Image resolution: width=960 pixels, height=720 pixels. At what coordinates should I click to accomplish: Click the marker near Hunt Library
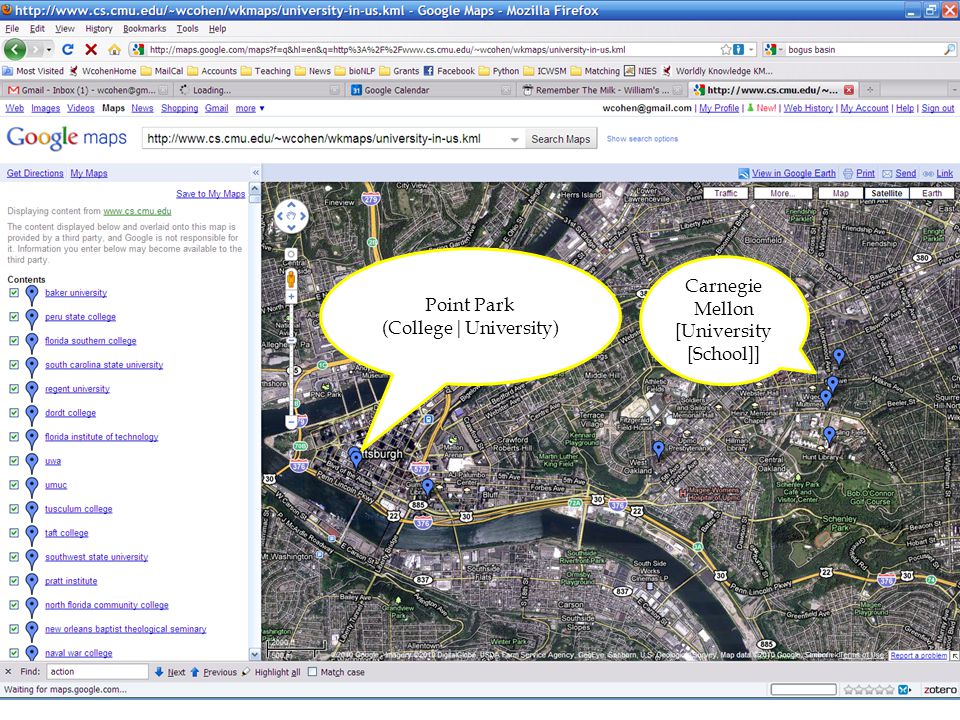click(829, 435)
